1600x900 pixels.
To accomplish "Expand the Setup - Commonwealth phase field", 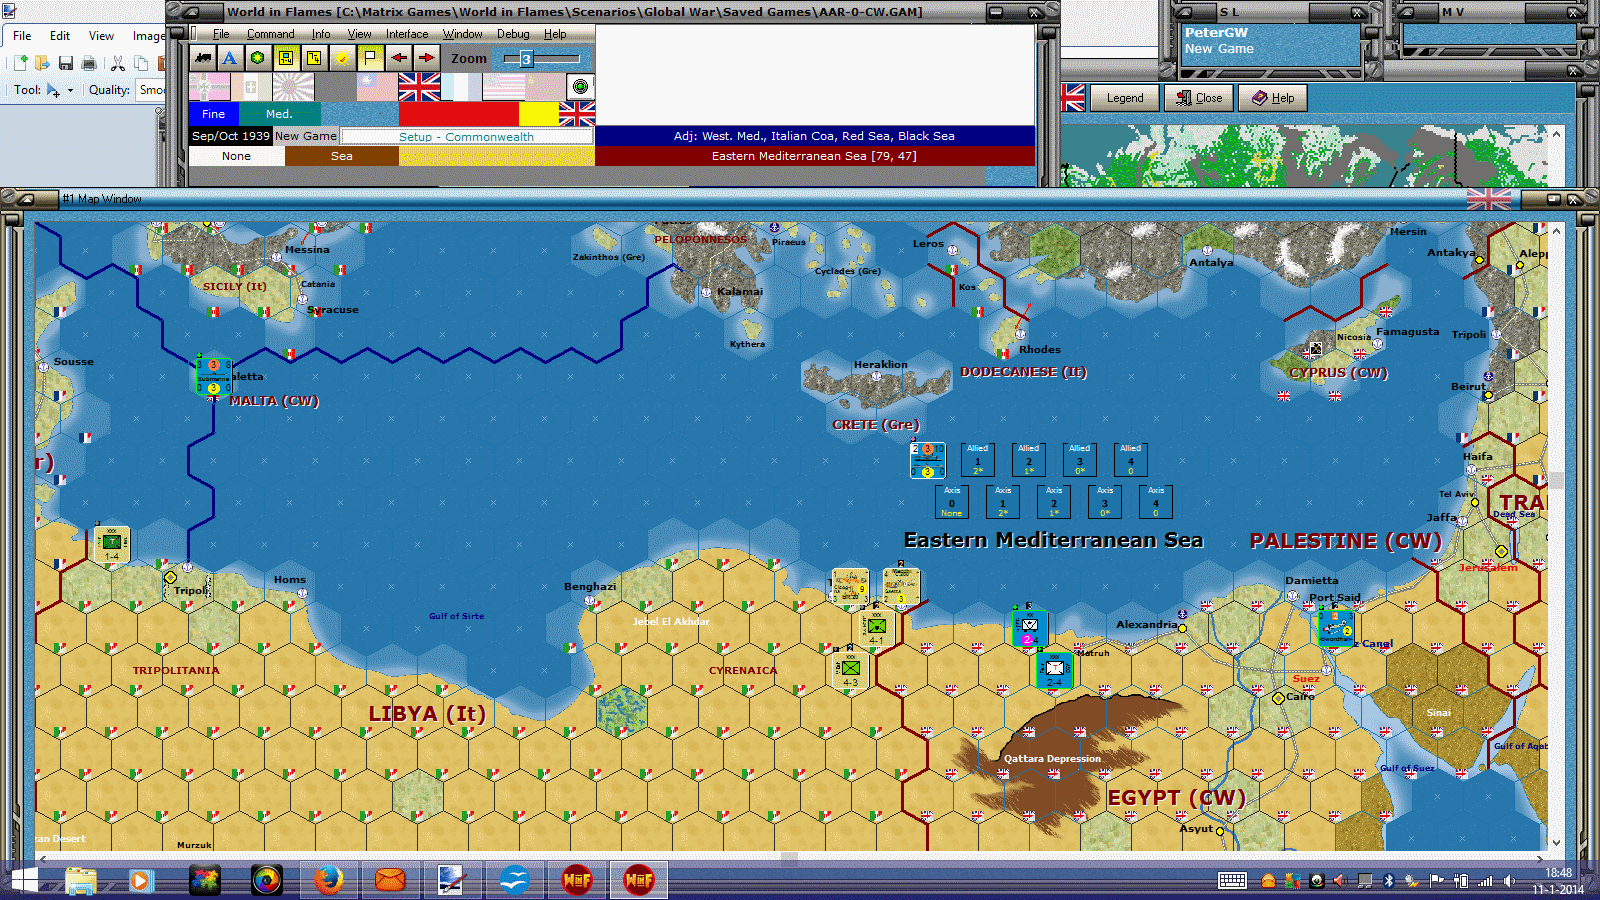I will (466, 137).
